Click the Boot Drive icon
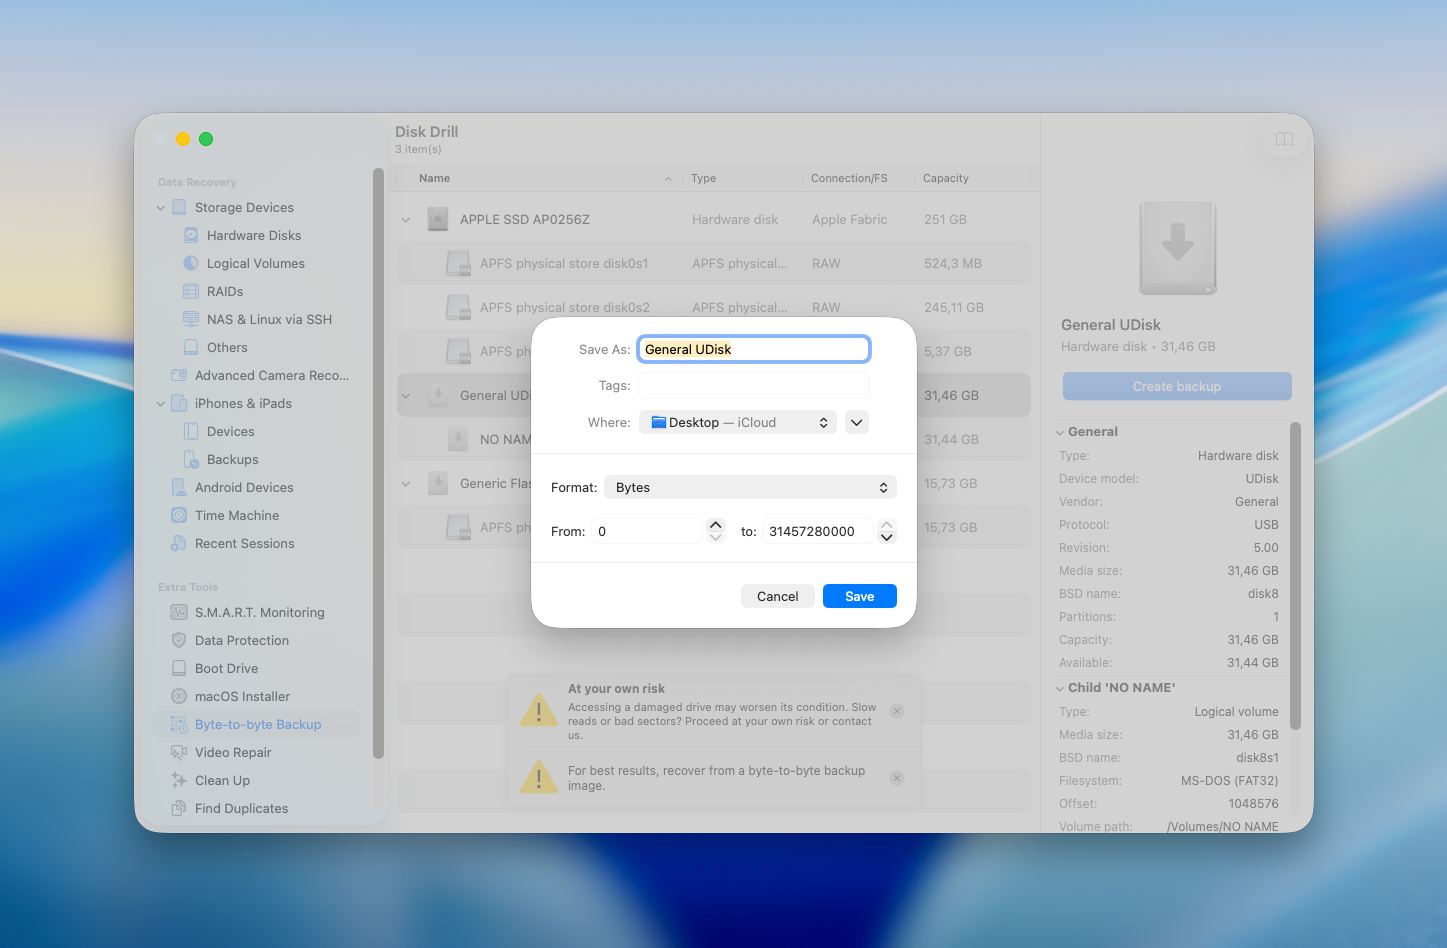This screenshot has height=948, width=1447. [x=179, y=668]
